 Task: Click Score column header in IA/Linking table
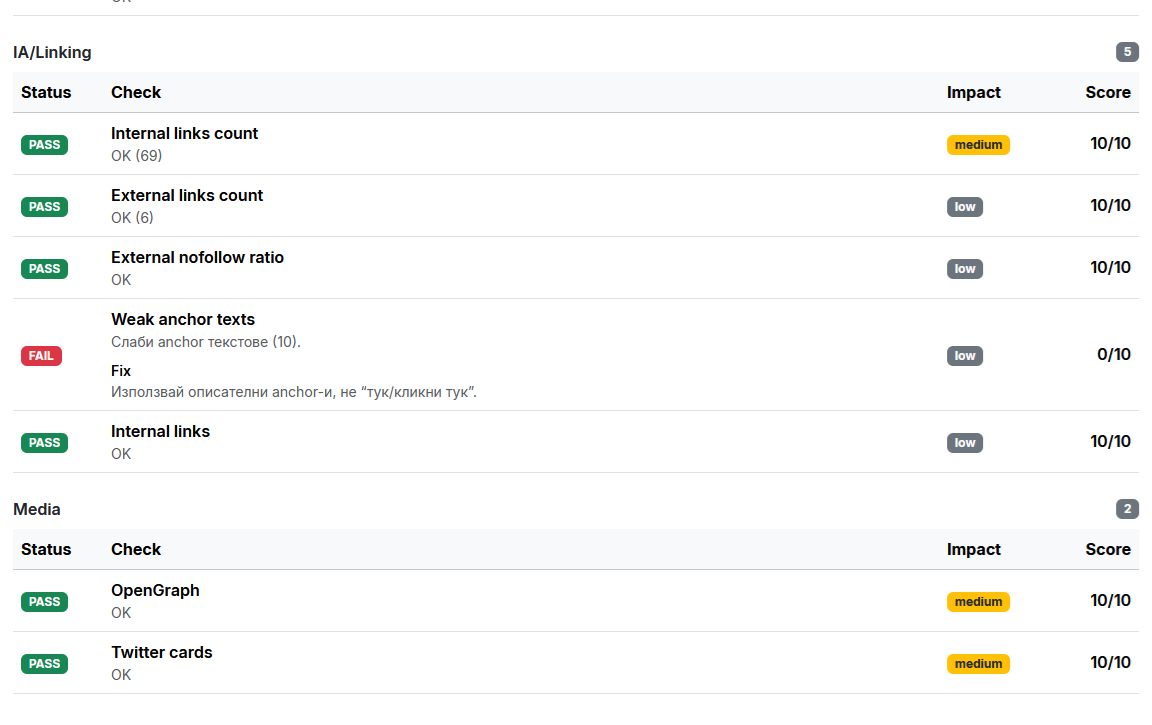1108,92
